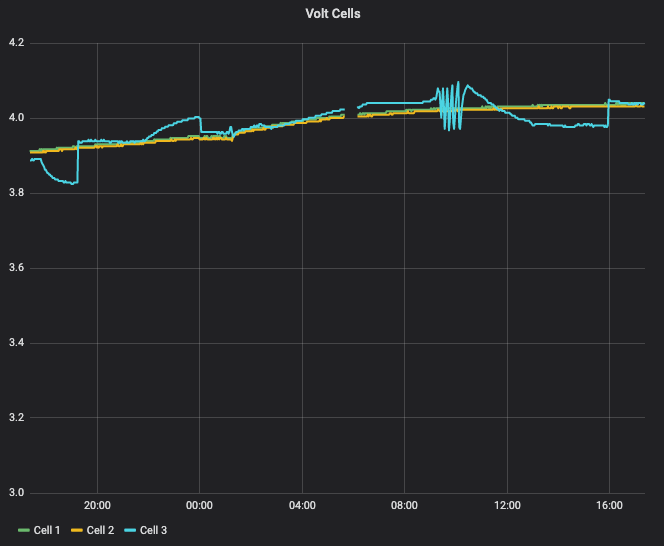This screenshot has width=664, height=546.
Task: Click the 00:00 time axis label
Action: coord(199,505)
